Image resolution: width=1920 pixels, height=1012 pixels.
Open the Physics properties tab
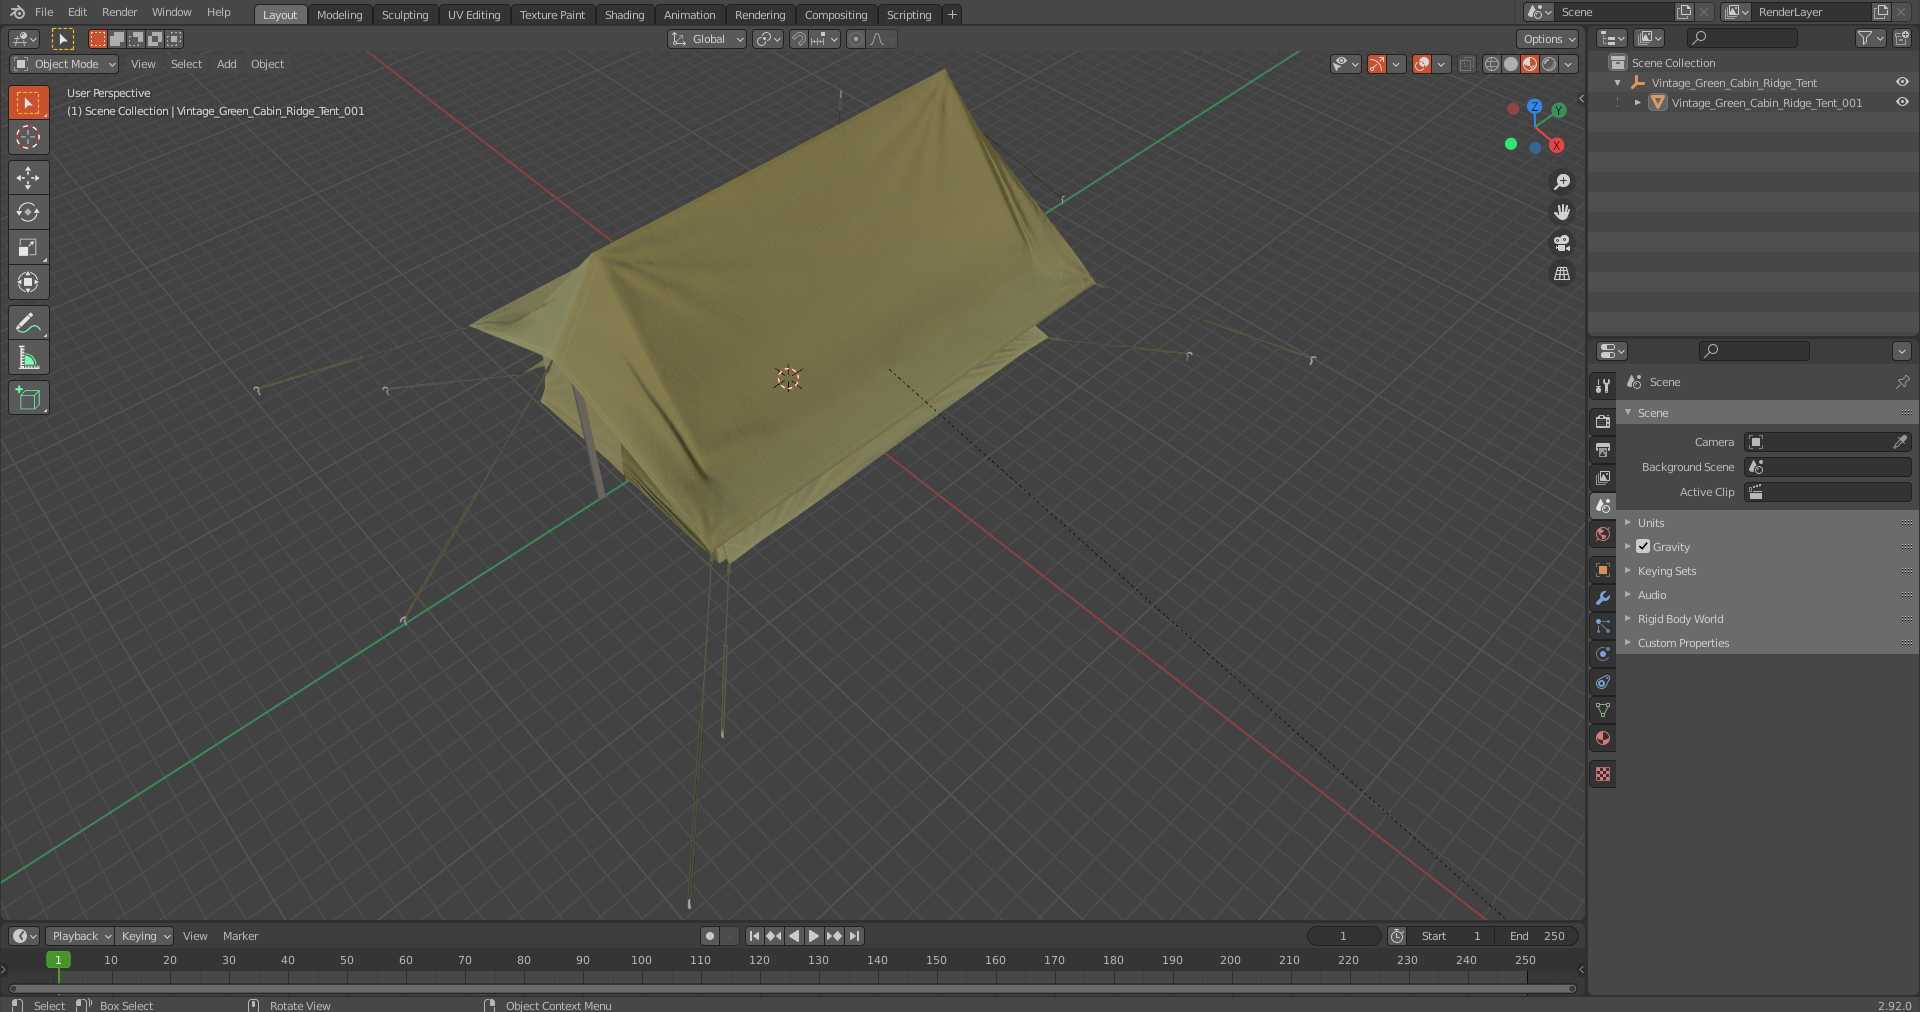tap(1603, 654)
